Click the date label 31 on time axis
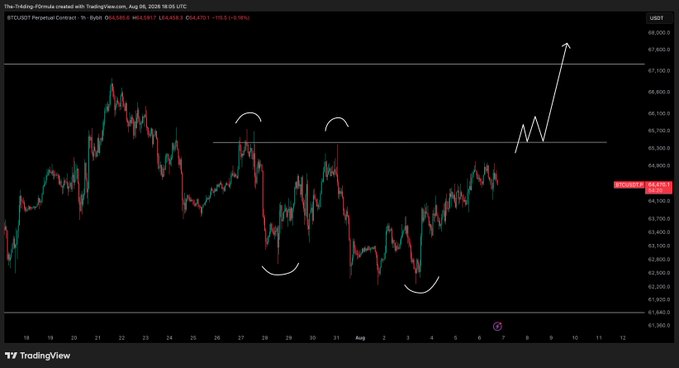 (336, 338)
